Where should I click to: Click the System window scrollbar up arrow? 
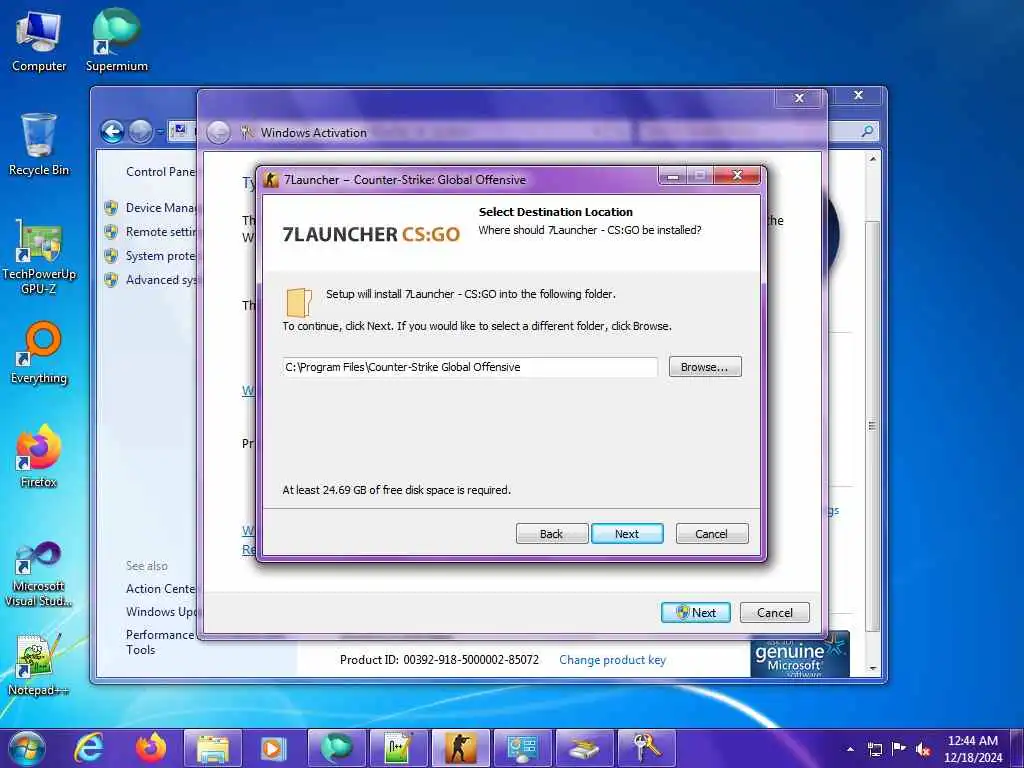coord(873,159)
